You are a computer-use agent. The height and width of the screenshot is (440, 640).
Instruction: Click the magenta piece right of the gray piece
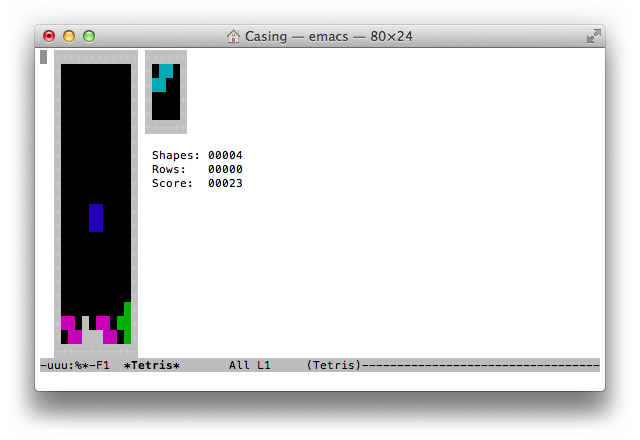[x=106, y=329]
